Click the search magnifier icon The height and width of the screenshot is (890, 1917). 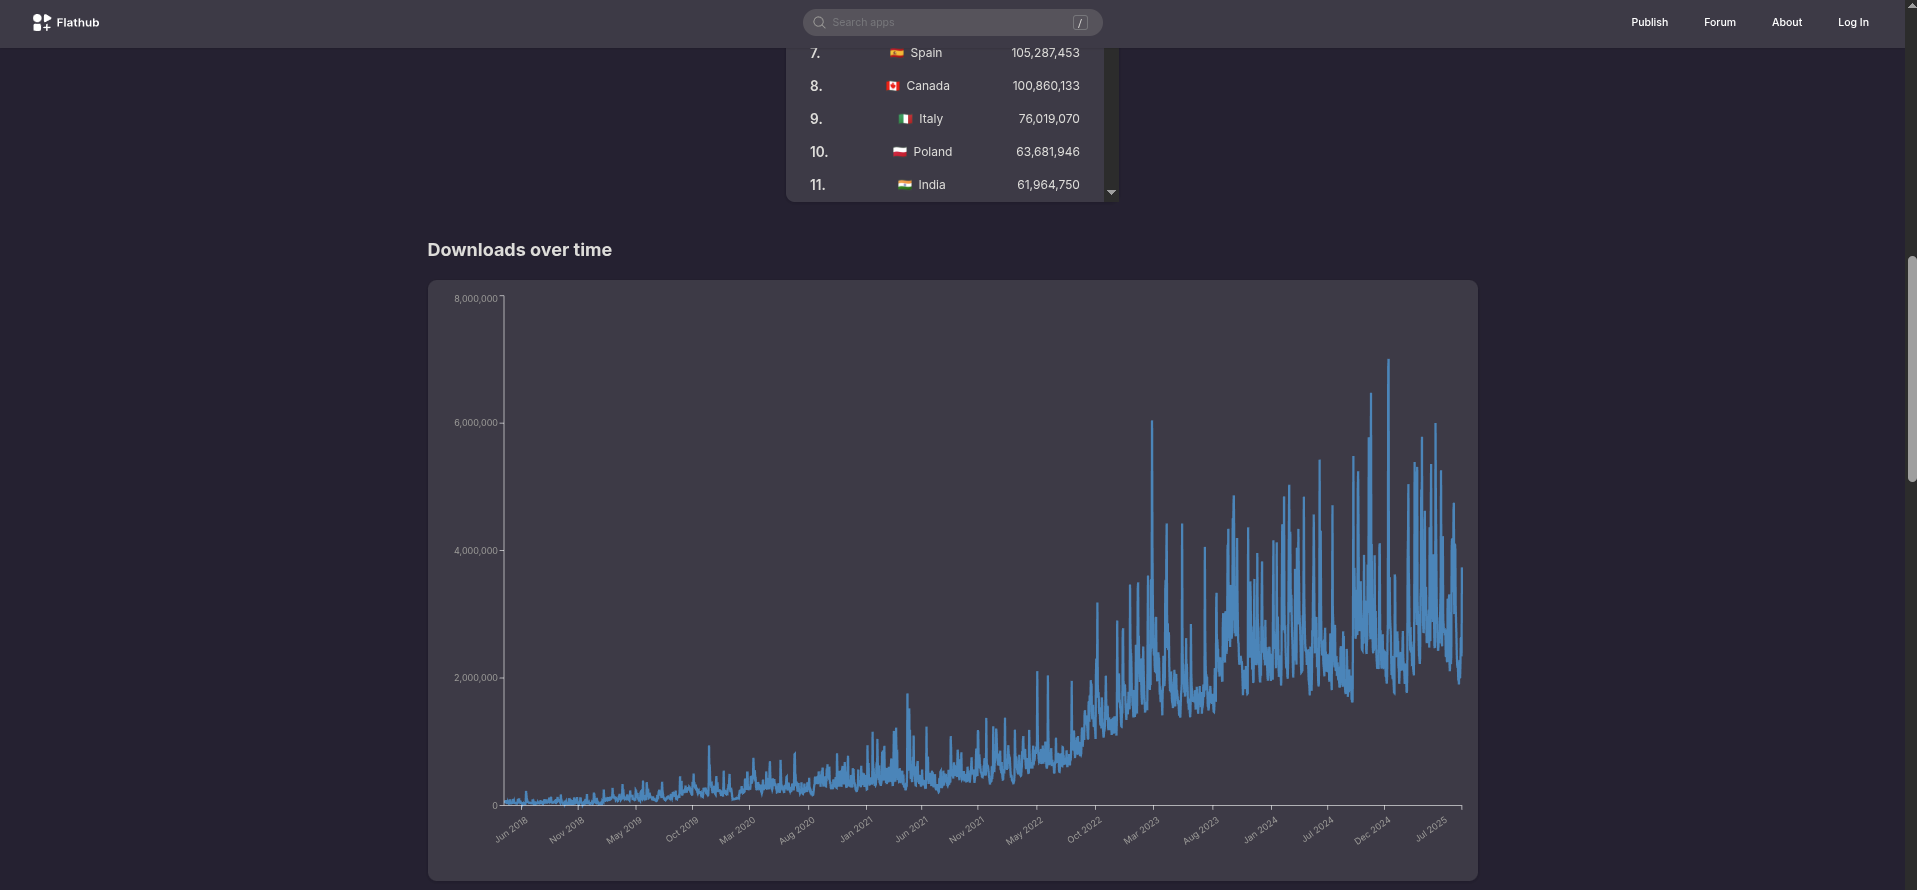[819, 22]
